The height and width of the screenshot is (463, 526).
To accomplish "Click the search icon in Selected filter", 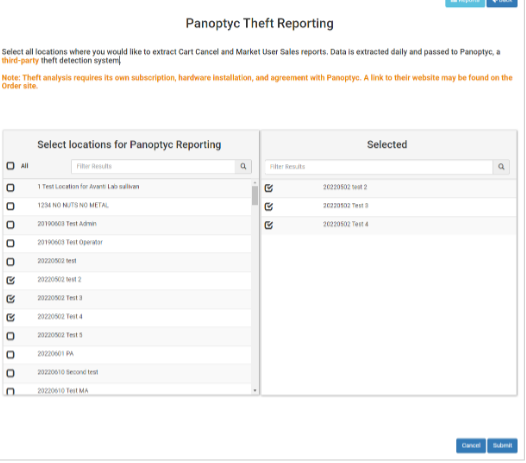I will [x=501, y=167].
